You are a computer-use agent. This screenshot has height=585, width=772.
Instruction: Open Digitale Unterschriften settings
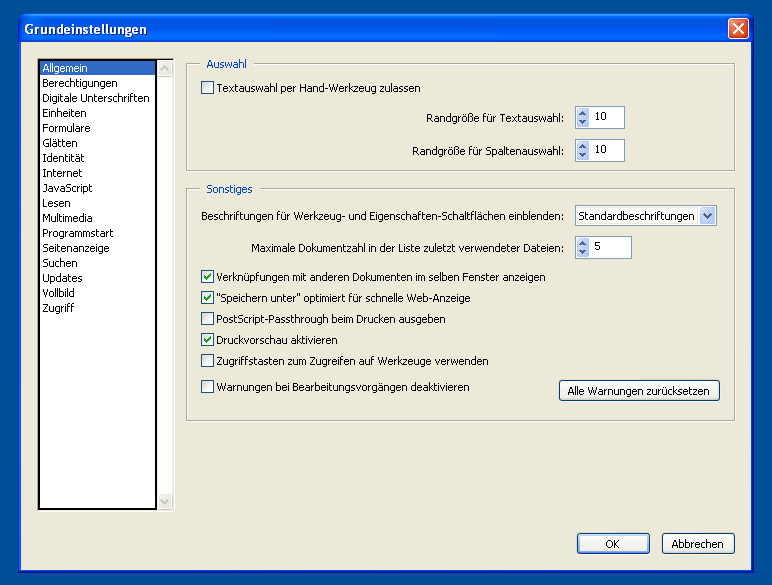click(x=97, y=98)
